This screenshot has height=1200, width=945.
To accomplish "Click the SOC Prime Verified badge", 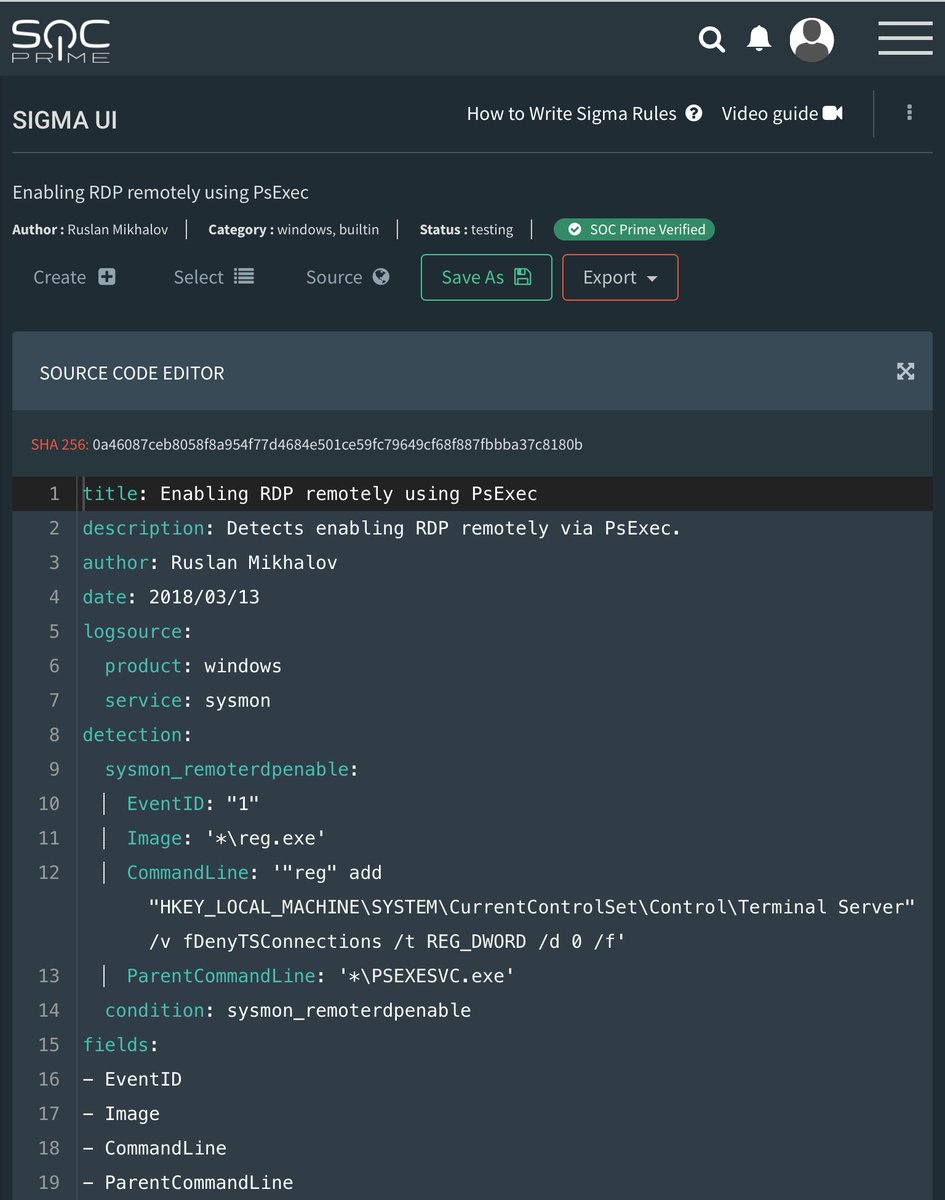I will (634, 229).
